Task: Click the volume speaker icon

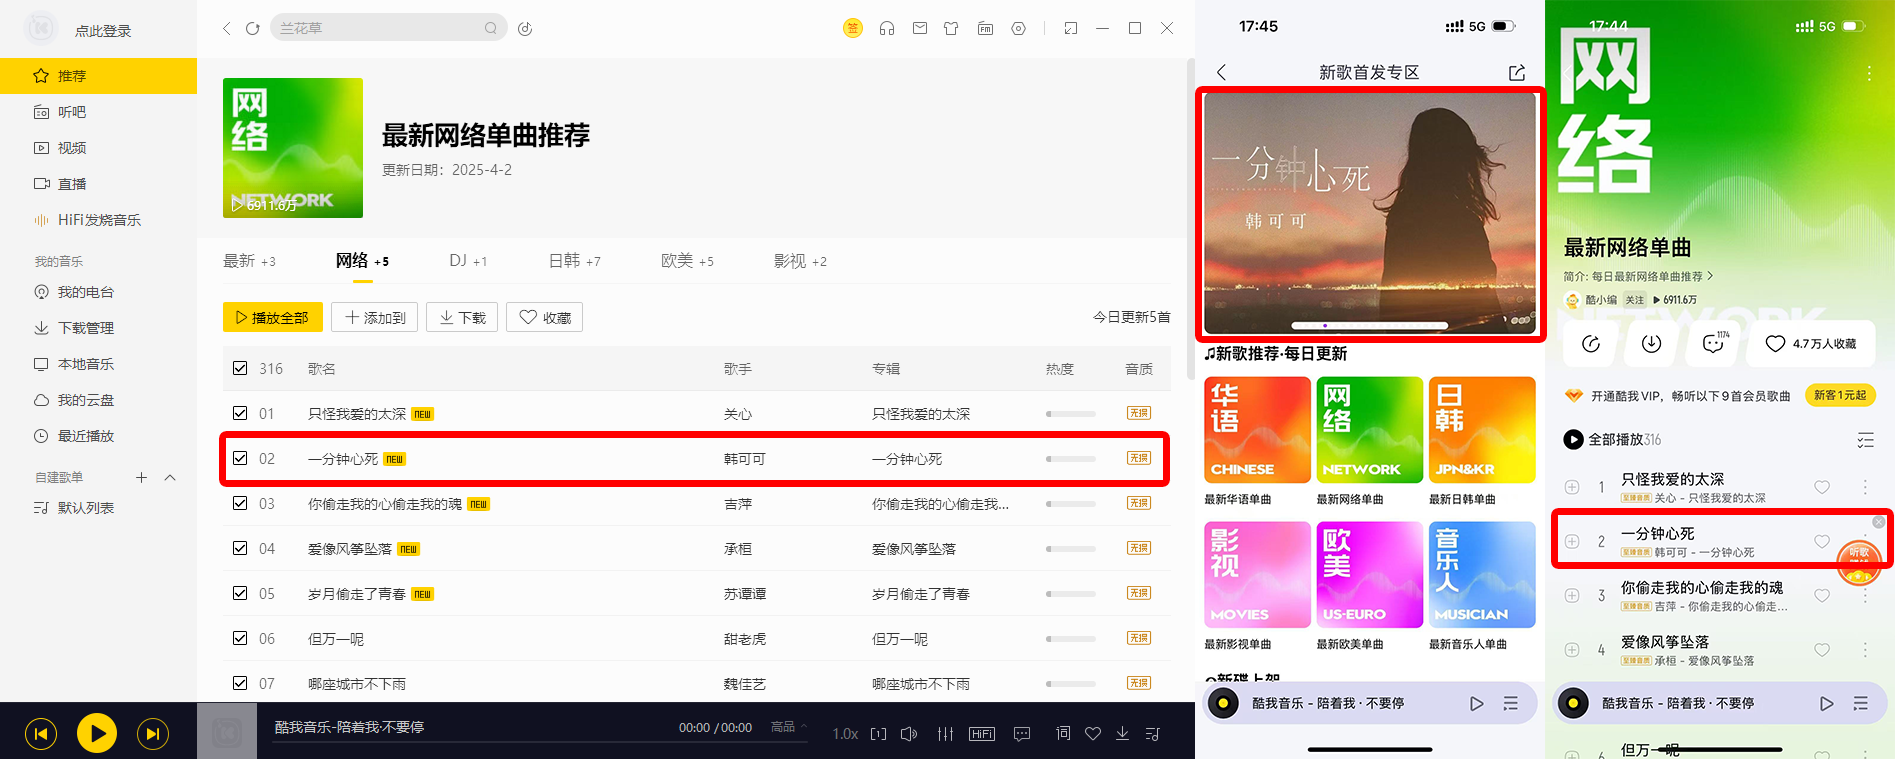Action: point(908,733)
